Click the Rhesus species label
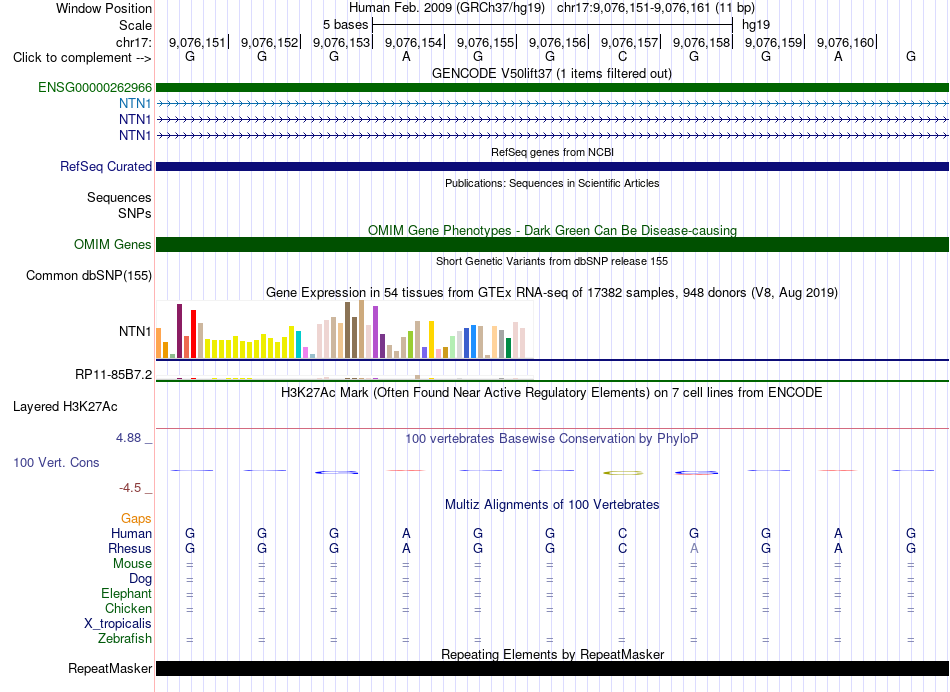Image resolution: width=950 pixels, height=692 pixels. pyautogui.click(x=130, y=548)
